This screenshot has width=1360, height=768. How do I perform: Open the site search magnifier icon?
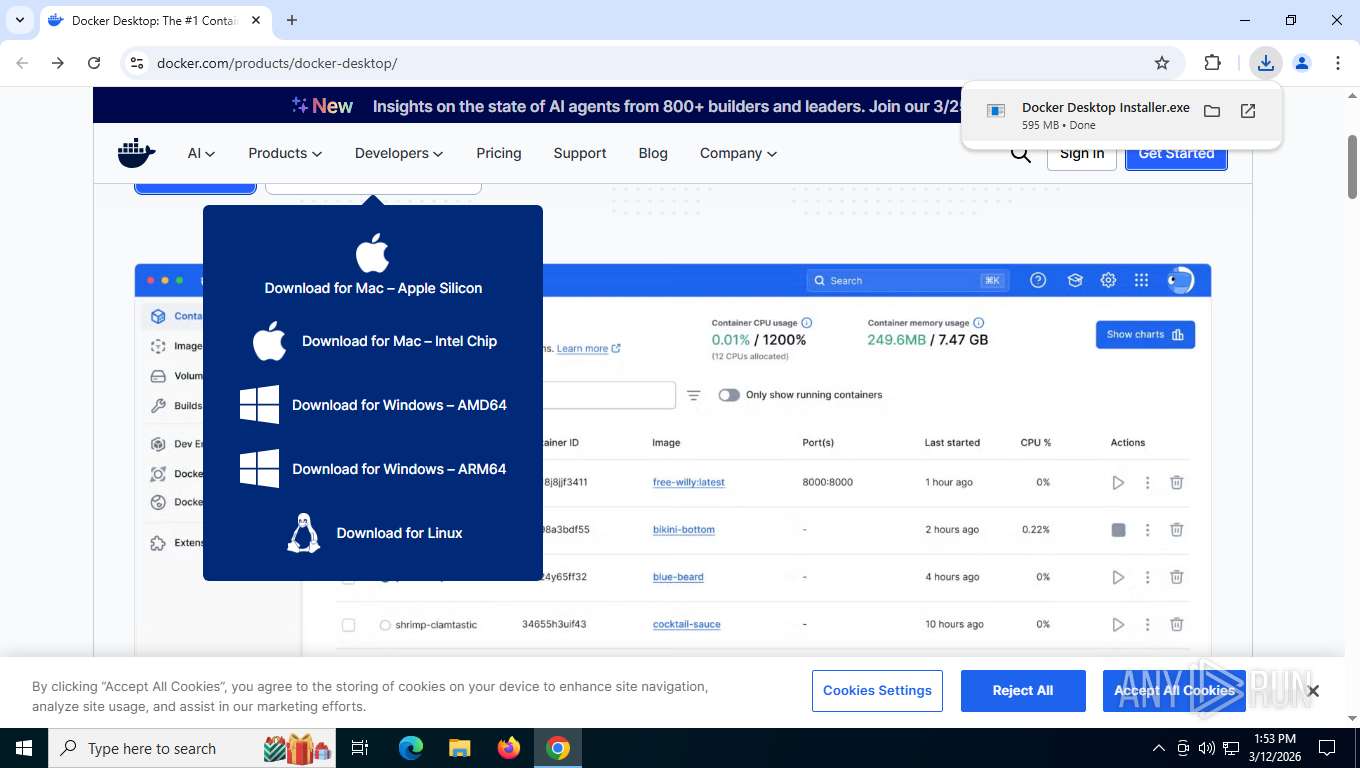[1020, 154]
